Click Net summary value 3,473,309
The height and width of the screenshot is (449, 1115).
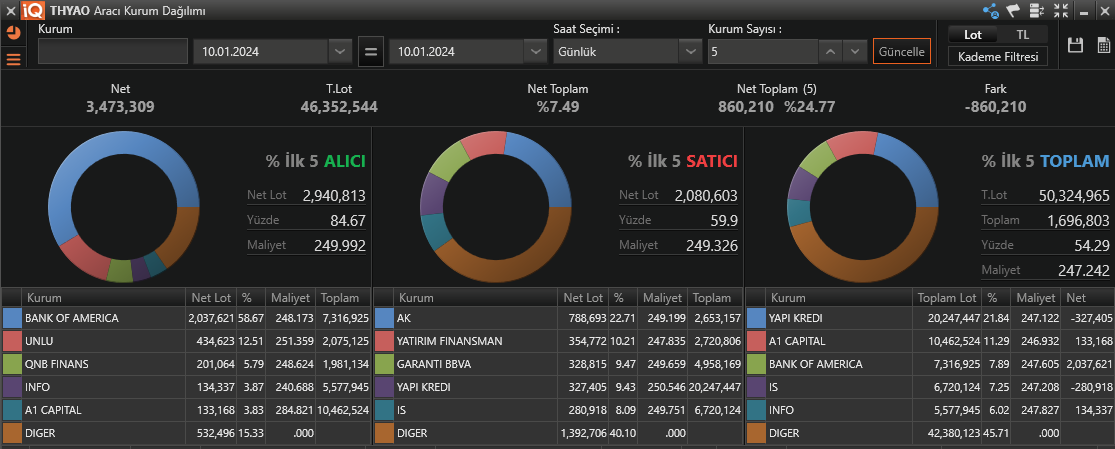coord(120,107)
